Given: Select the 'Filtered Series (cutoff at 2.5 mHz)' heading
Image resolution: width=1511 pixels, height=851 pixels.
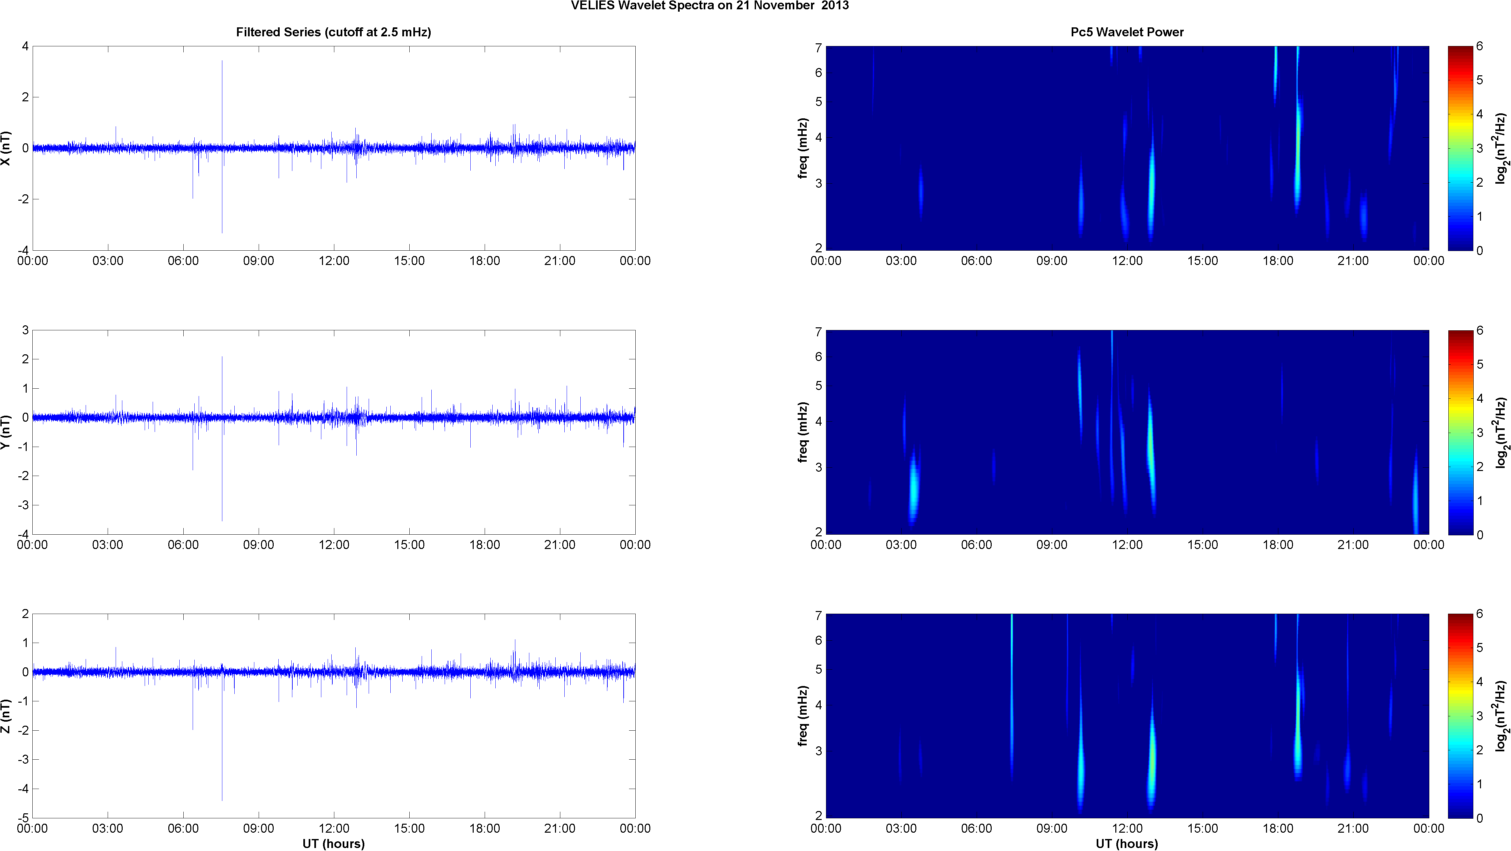Looking at the screenshot, I should [x=333, y=32].
